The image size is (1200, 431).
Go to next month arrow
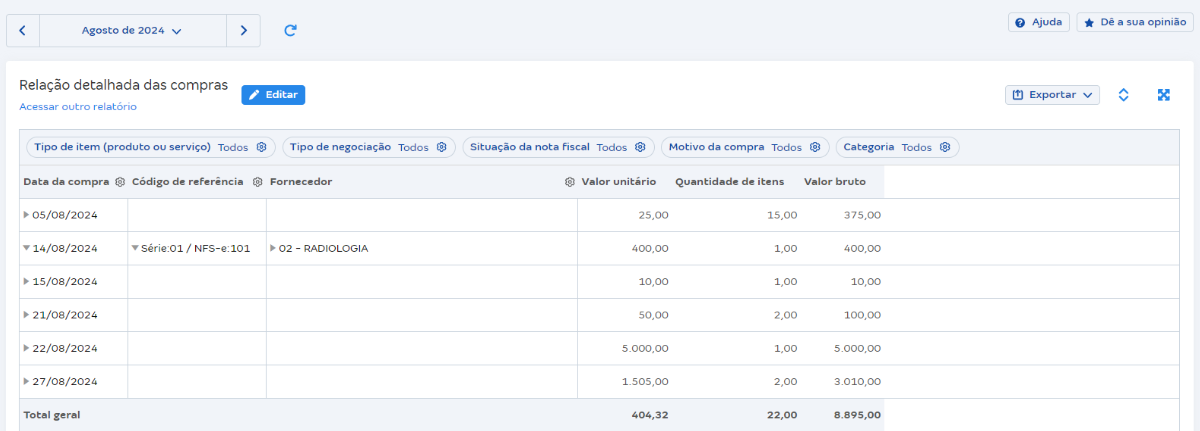coord(243,31)
